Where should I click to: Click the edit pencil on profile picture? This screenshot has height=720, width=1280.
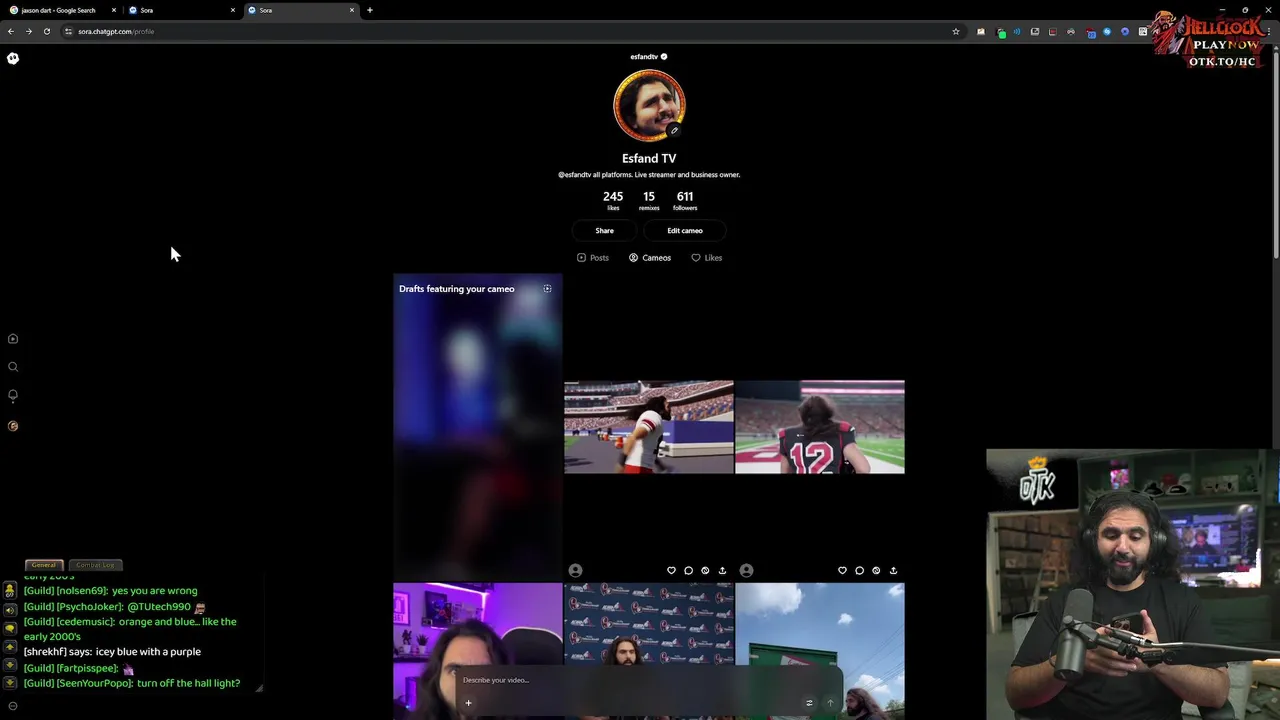[x=674, y=130]
